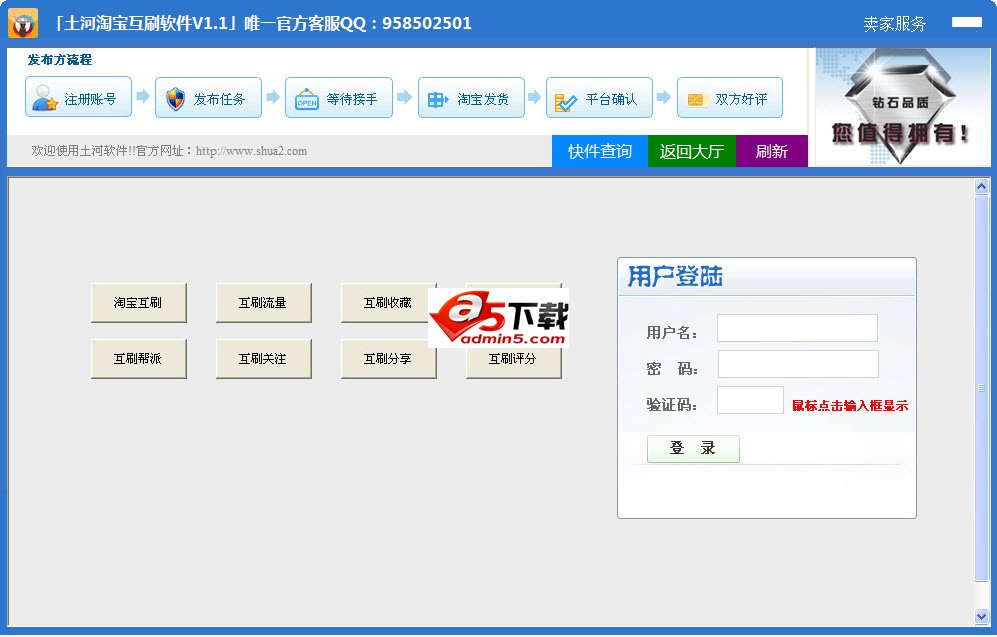Click the 登录 button

point(693,449)
